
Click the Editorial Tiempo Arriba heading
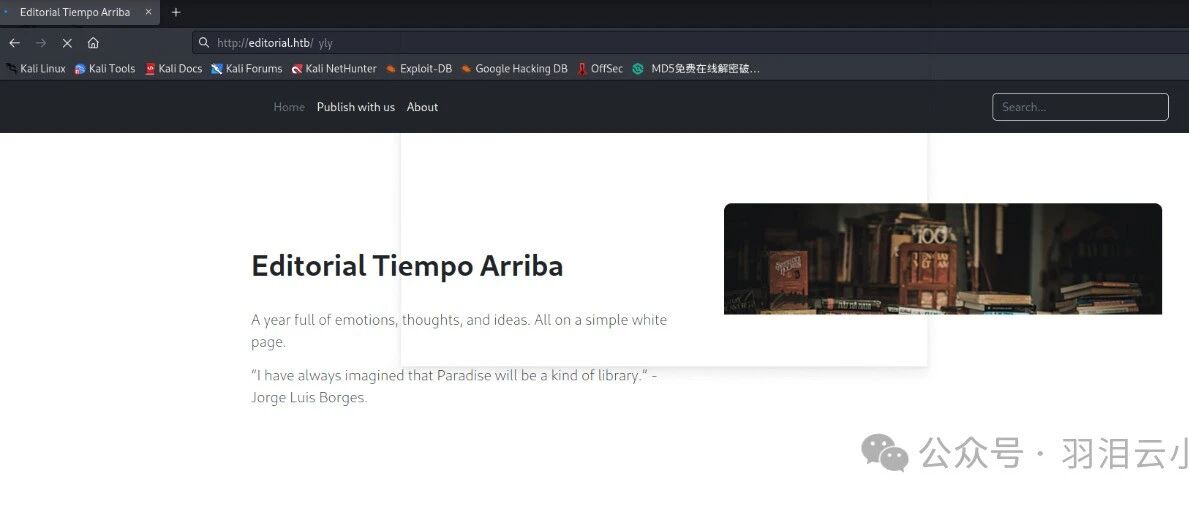point(407,266)
